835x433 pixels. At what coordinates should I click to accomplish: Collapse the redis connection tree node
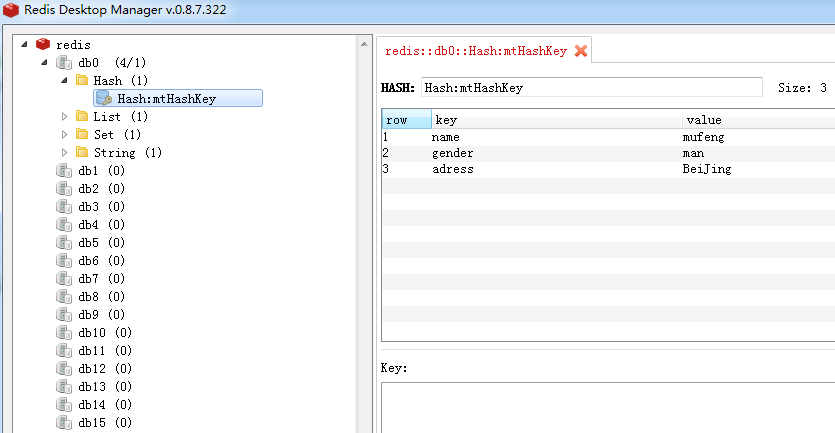24,44
